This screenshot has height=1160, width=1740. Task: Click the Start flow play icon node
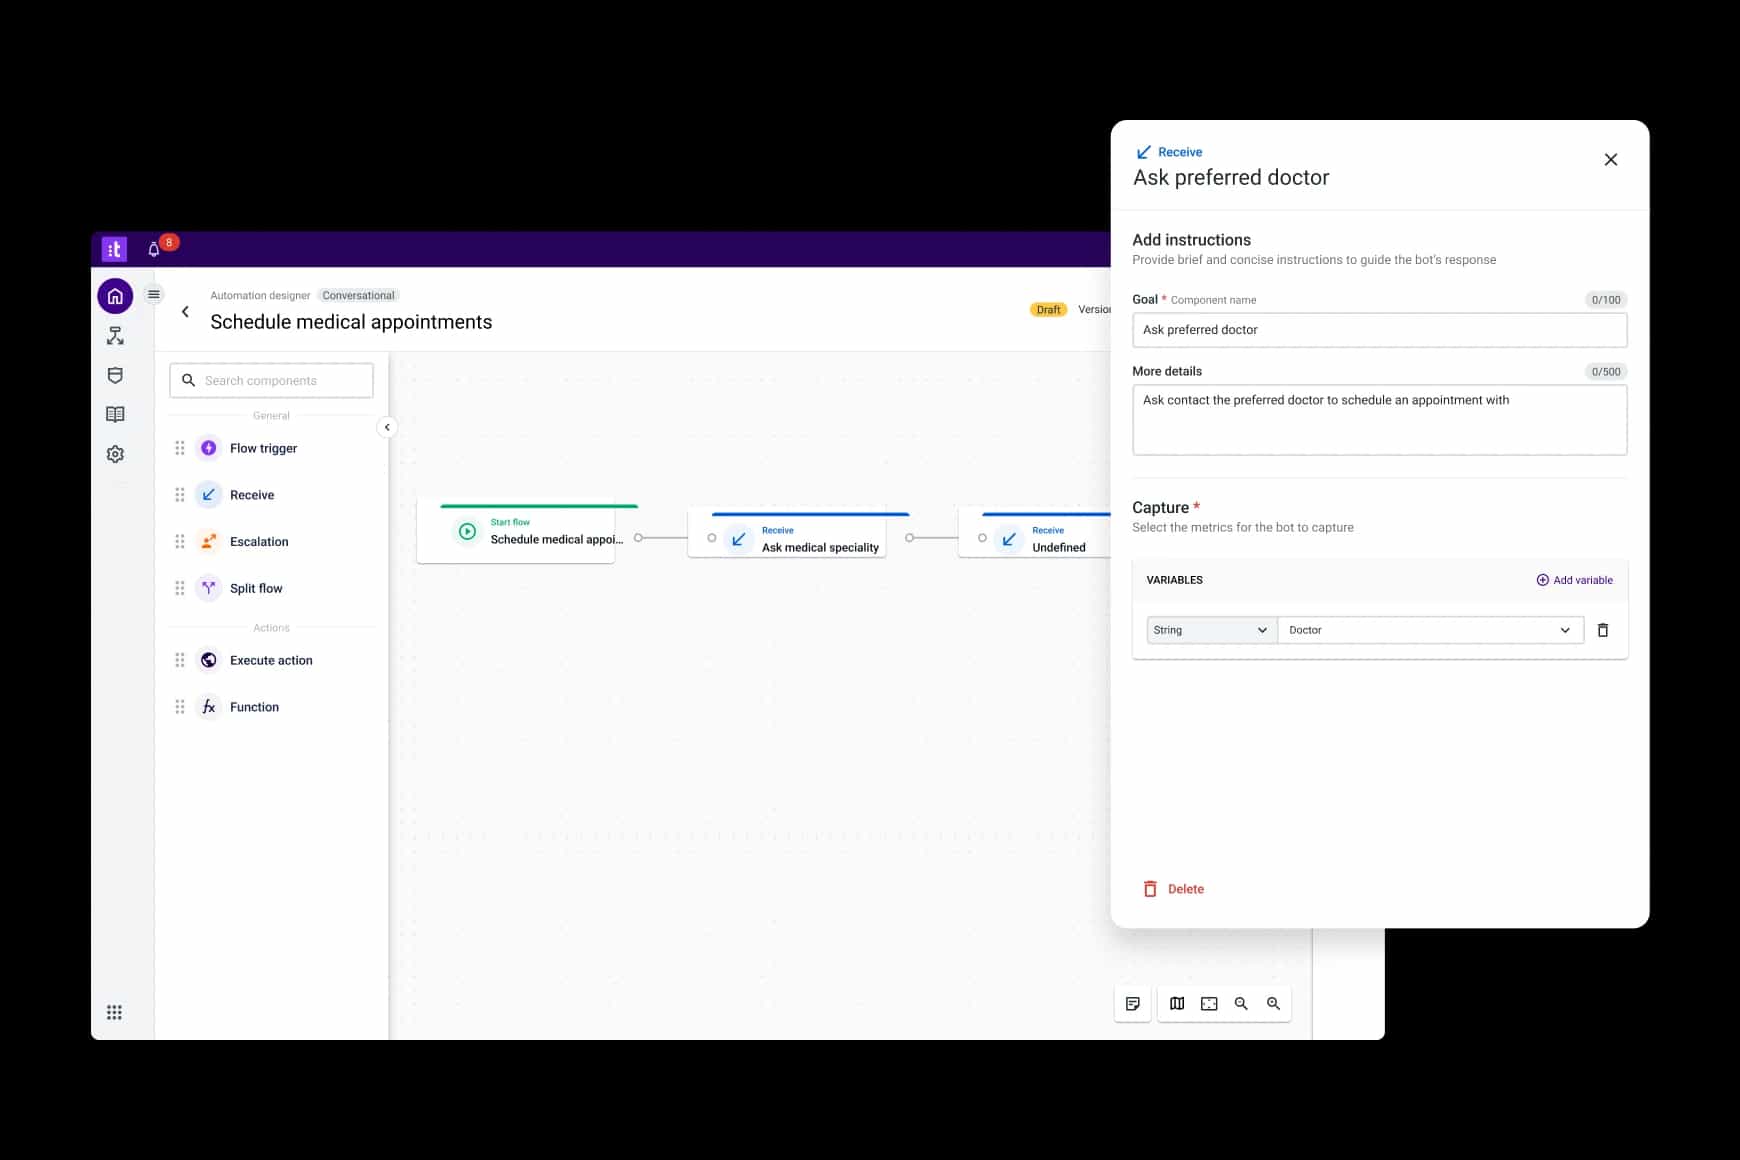[x=467, y=531]
